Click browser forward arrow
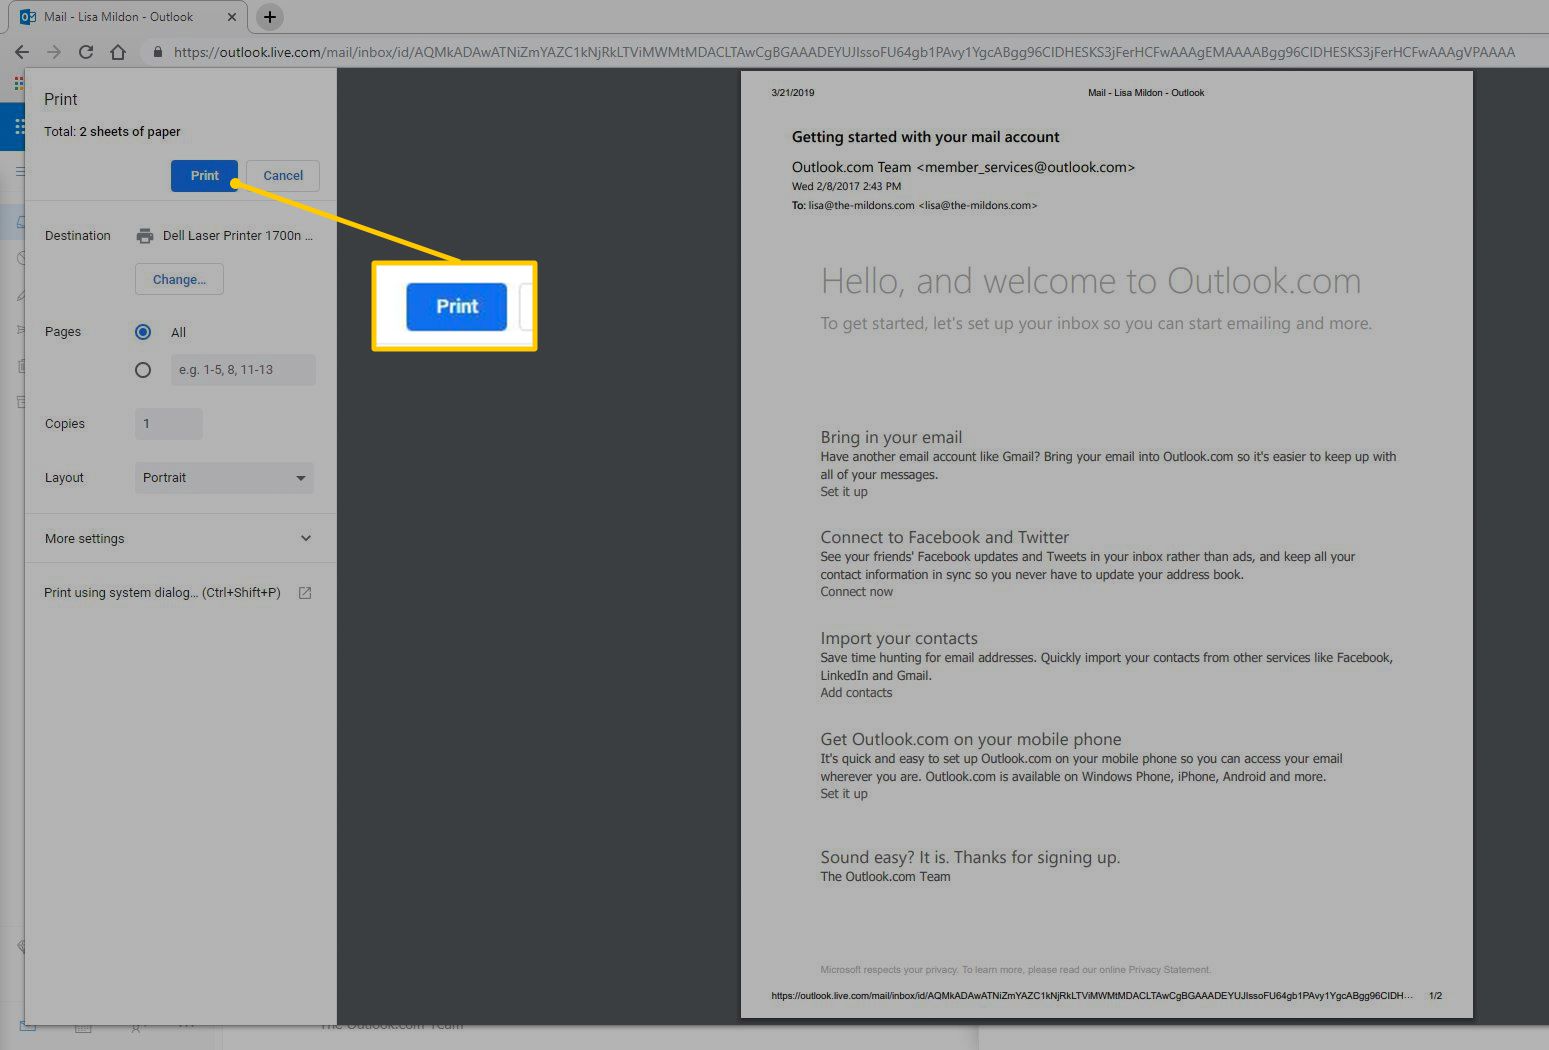The width and height of the screenshot is (1549, 1050). [x=54, y=52]
